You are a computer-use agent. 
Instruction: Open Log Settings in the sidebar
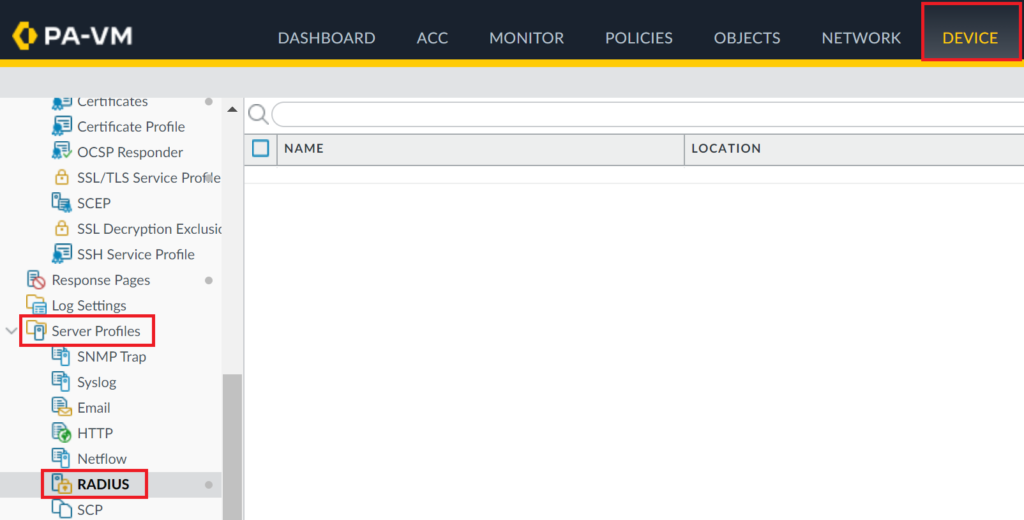(x=89, y=305)
